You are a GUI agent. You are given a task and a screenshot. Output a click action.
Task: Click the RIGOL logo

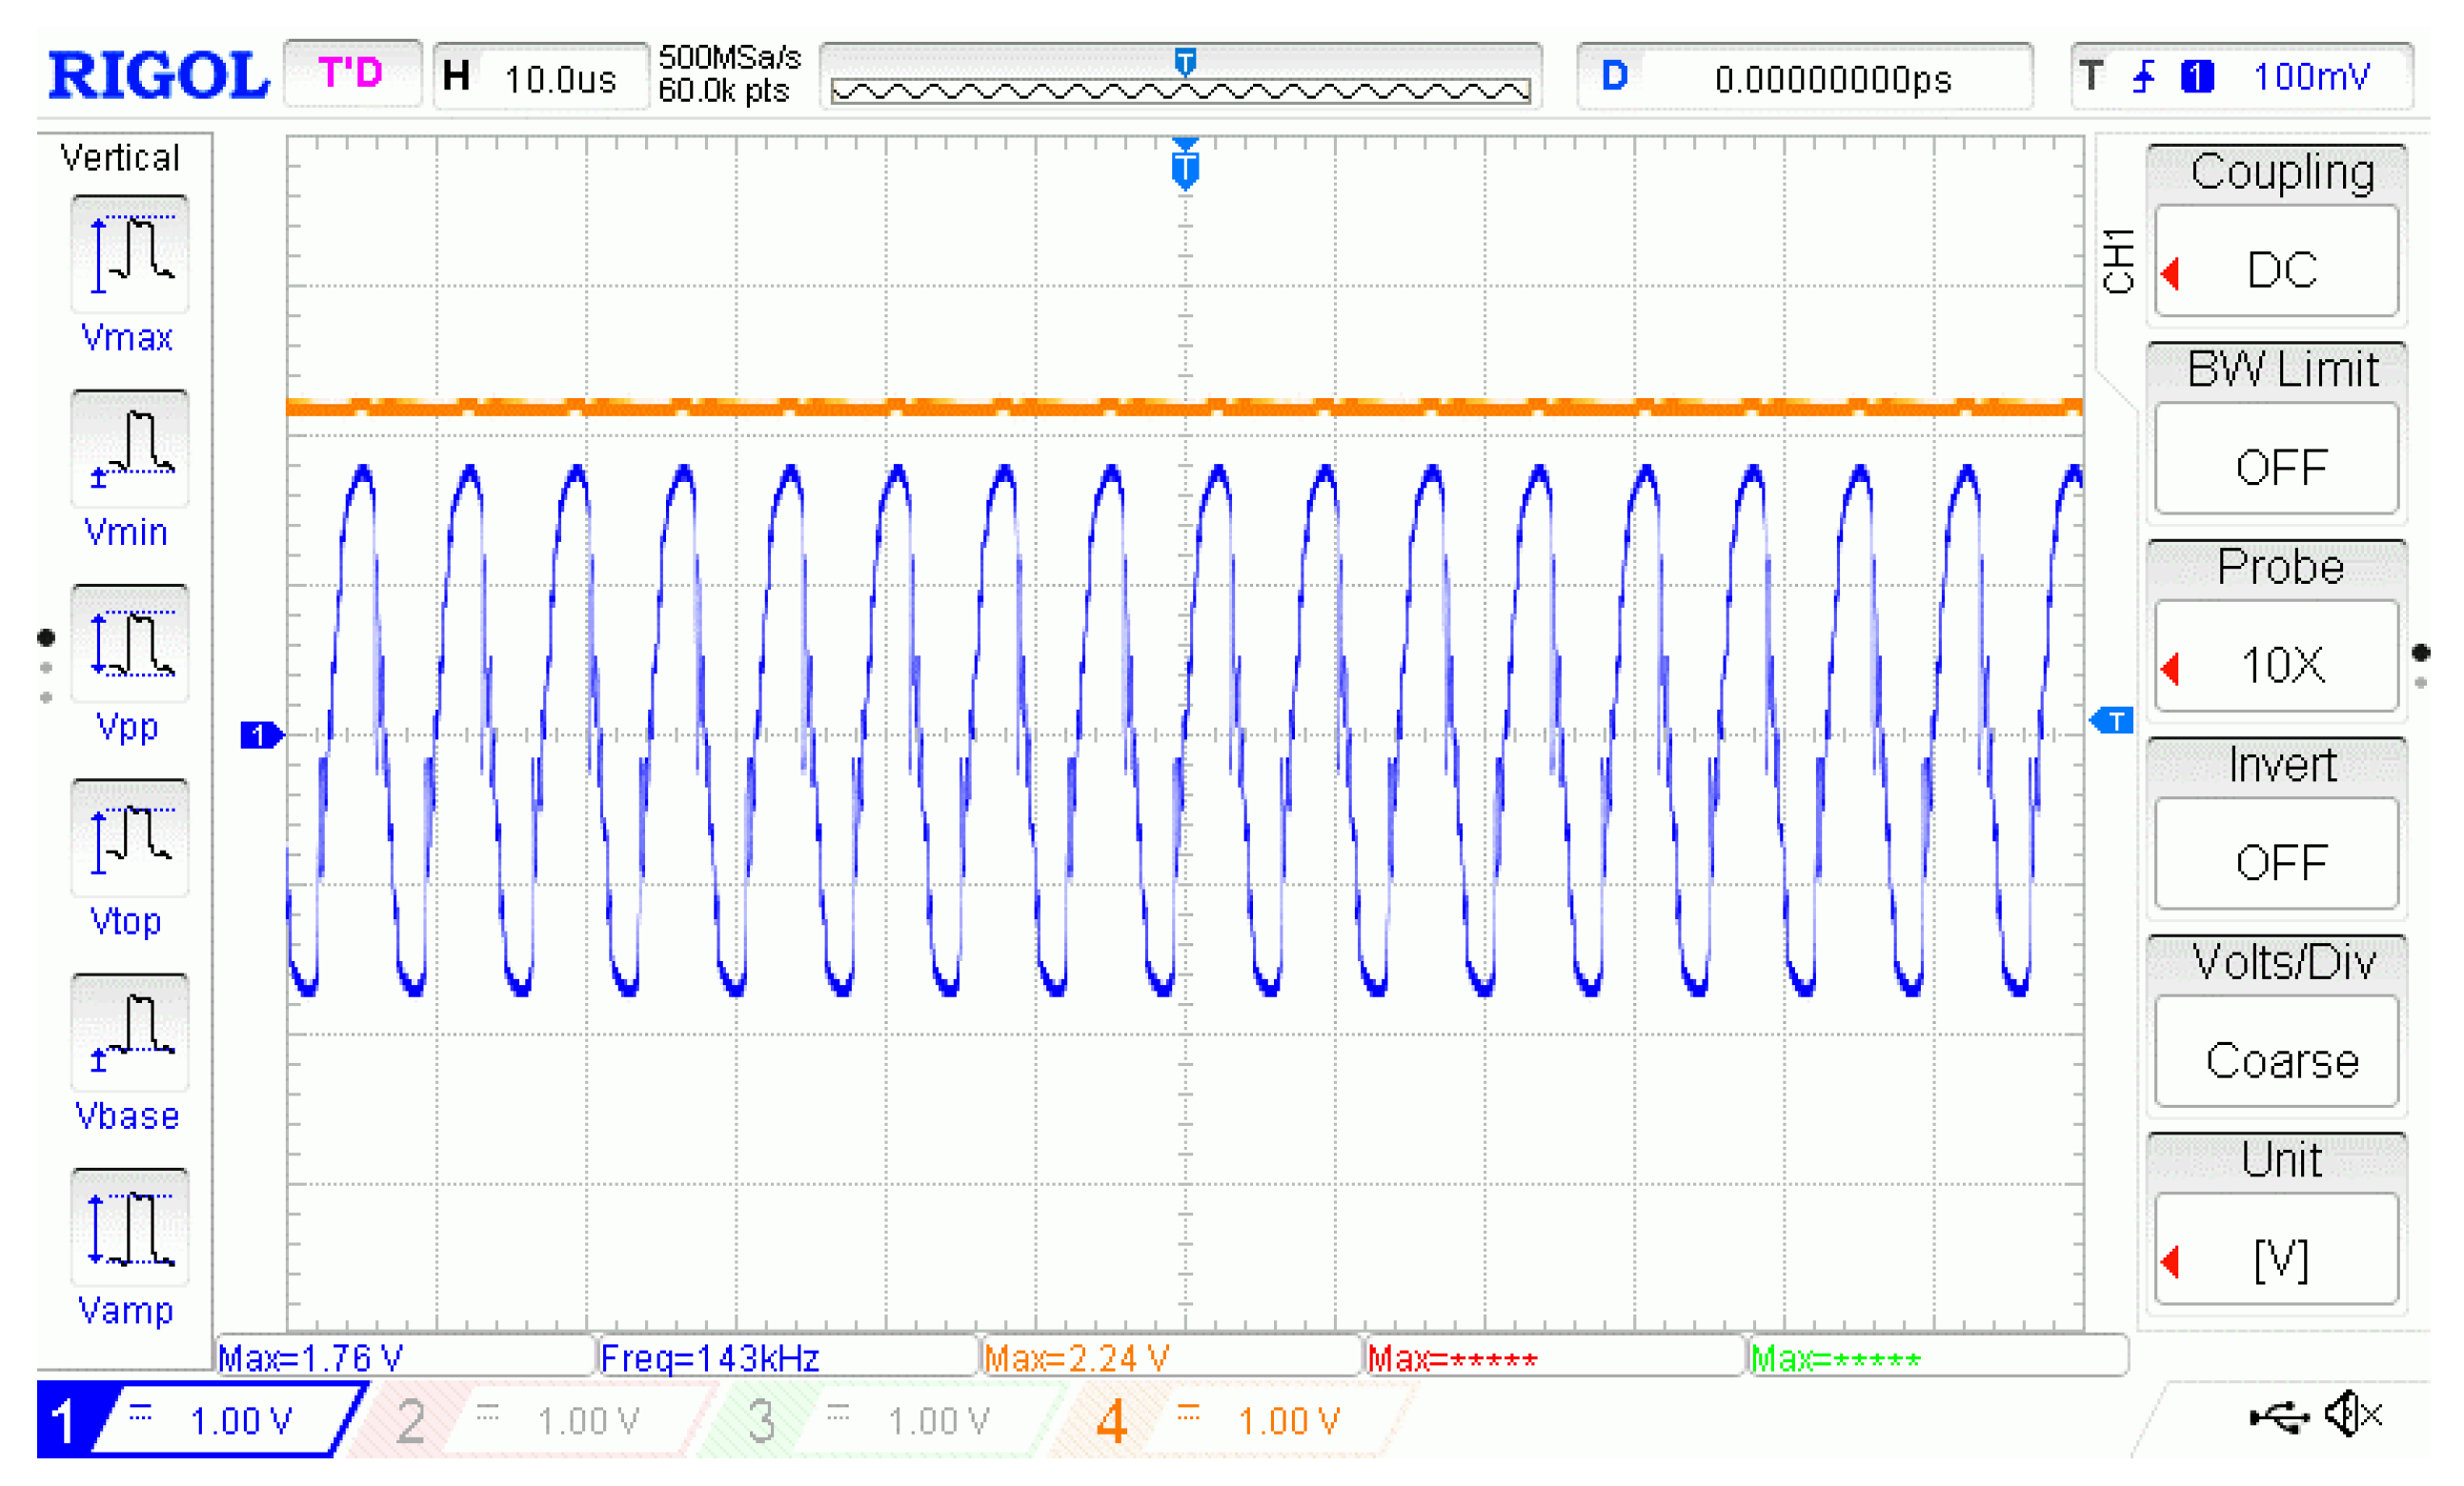(159, 75)
